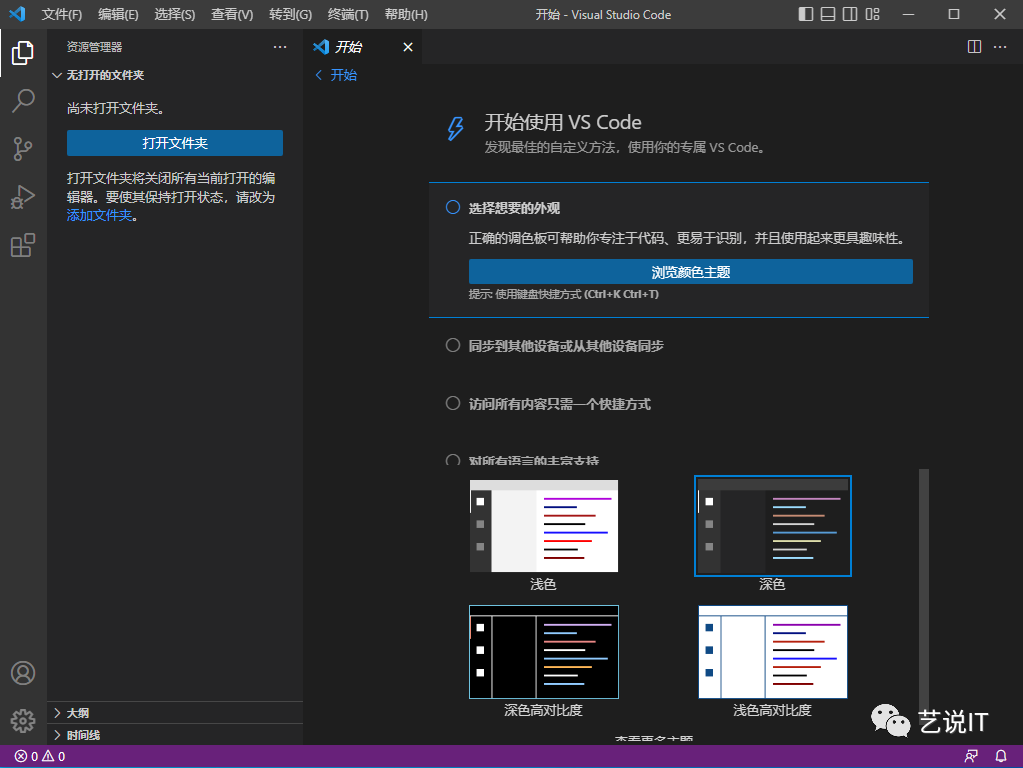Expand the 大纲 outline section
Viewport: 1023px width, 768px height.
pyautogui.click(x=77, y=713)
